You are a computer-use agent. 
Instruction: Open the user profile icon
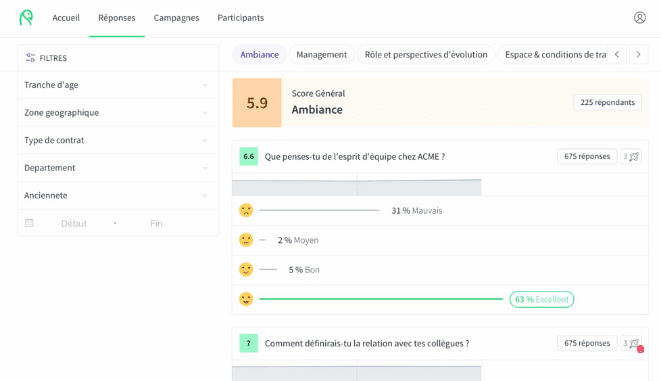pos(640,18)
